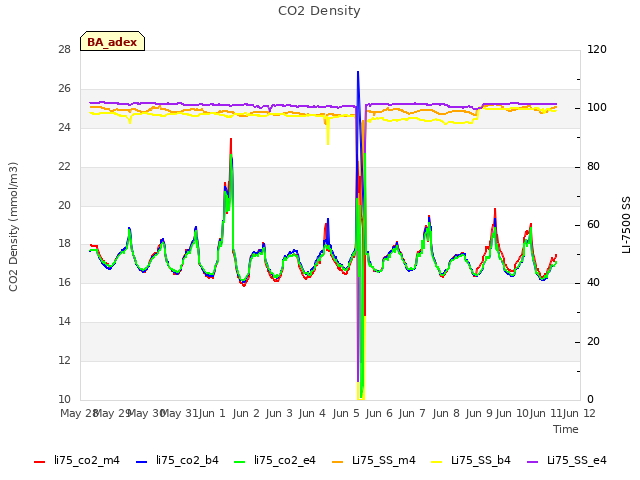640x480 pixels.
Task: Click the 'CO2 Density (mmol/m3)' axis title
Action: 13,227
